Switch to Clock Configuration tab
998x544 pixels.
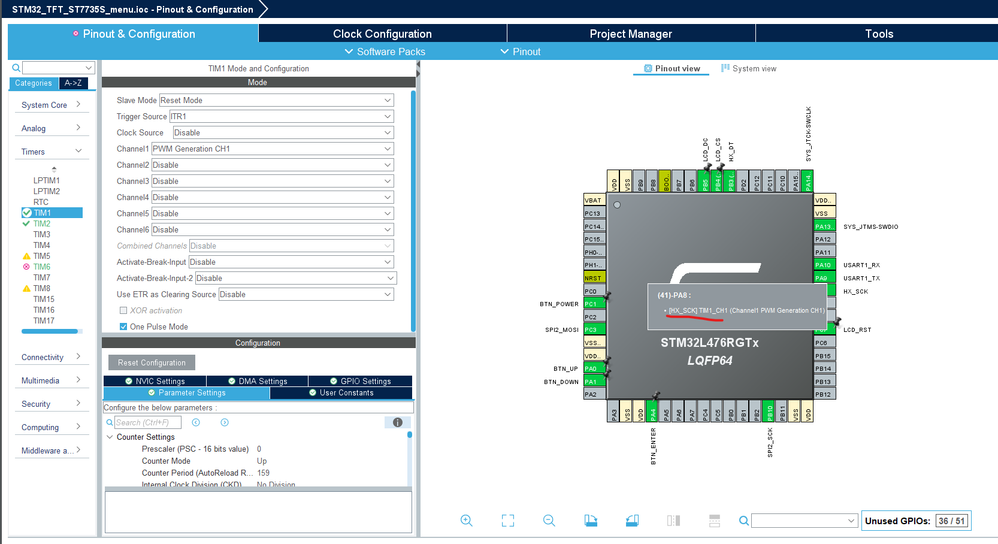click(382, 34)
